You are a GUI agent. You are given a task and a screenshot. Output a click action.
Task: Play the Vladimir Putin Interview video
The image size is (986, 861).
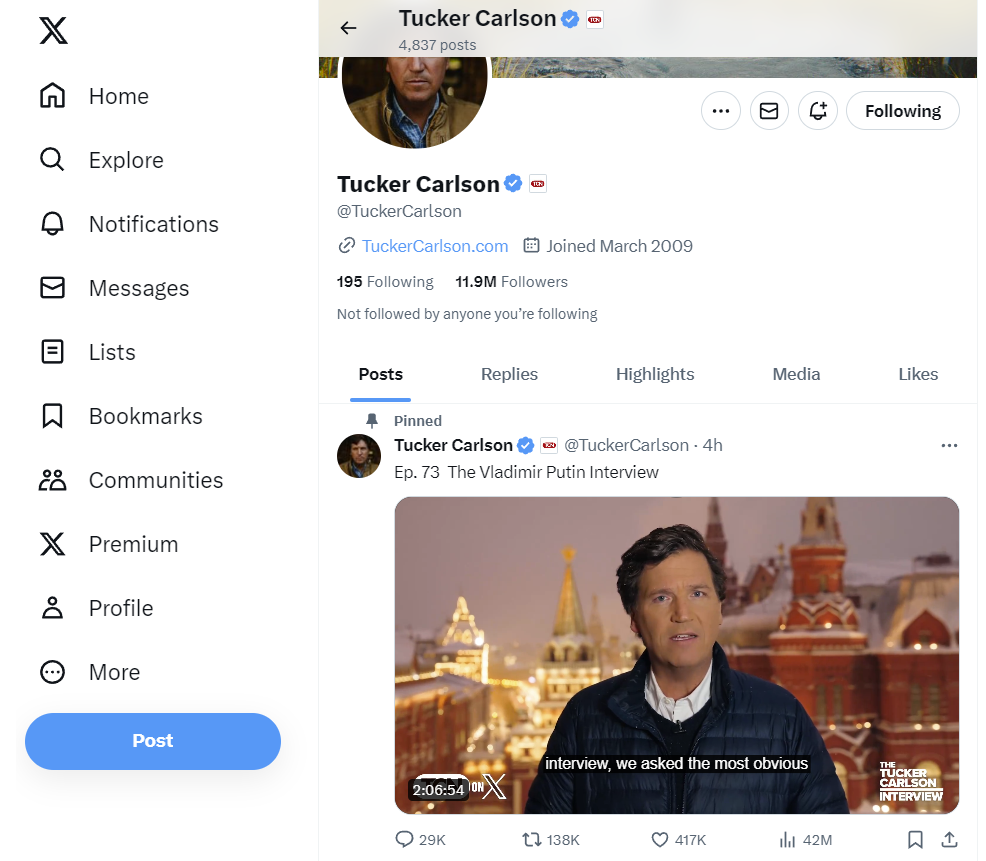(677, 655)
